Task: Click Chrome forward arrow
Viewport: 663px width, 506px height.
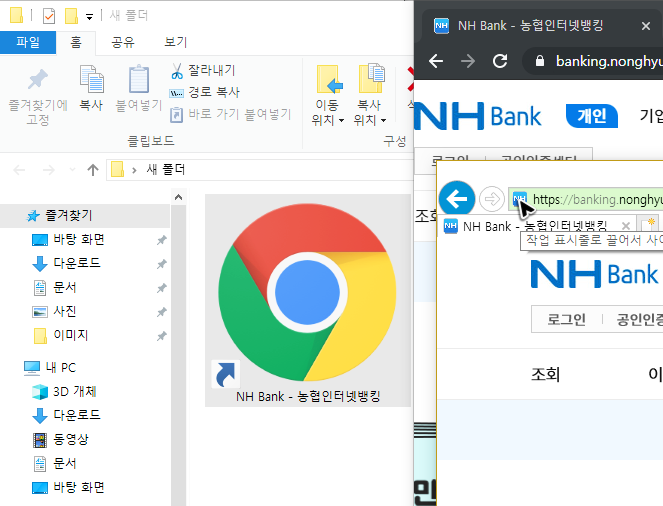Action: [x=468, y=61]
